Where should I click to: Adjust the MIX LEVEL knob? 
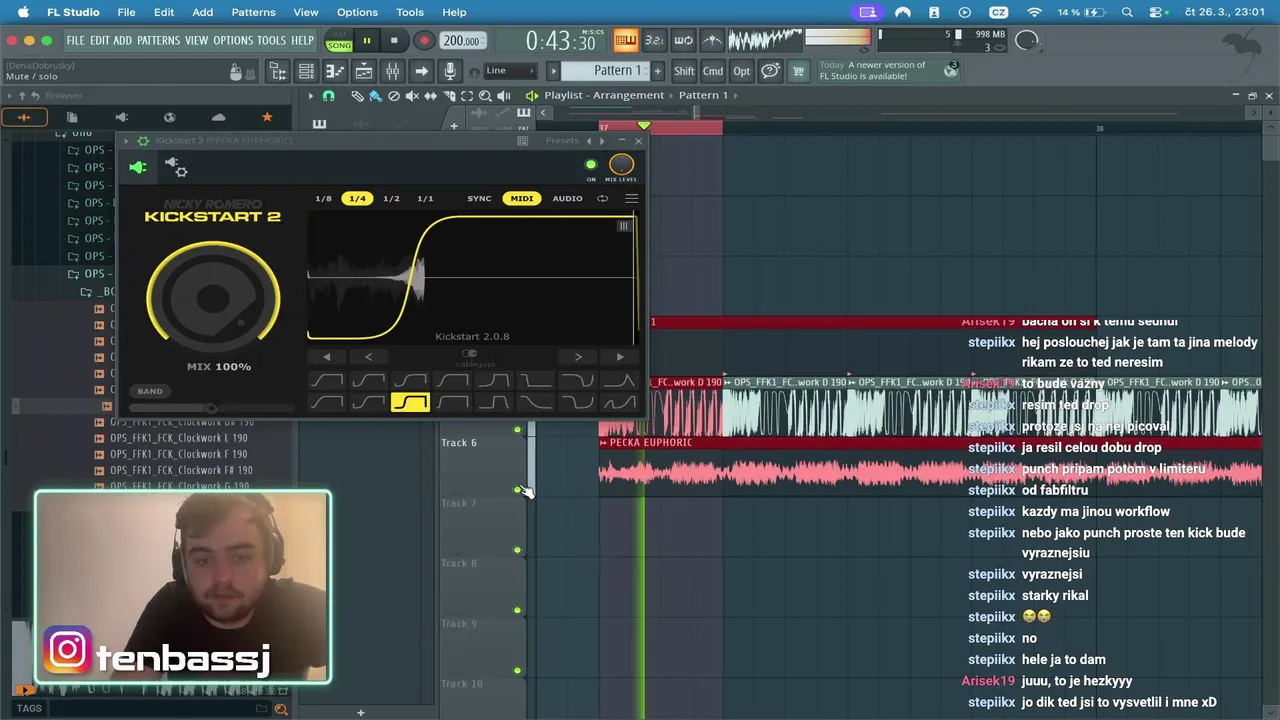point(621,165)
